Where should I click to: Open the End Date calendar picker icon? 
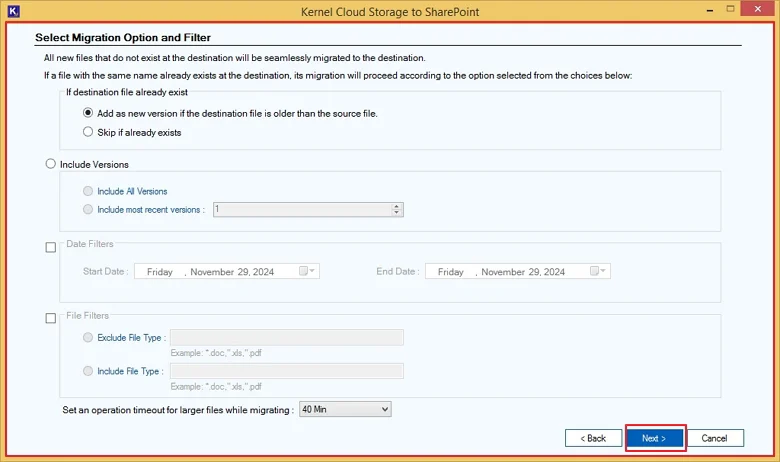click(597, 271)
